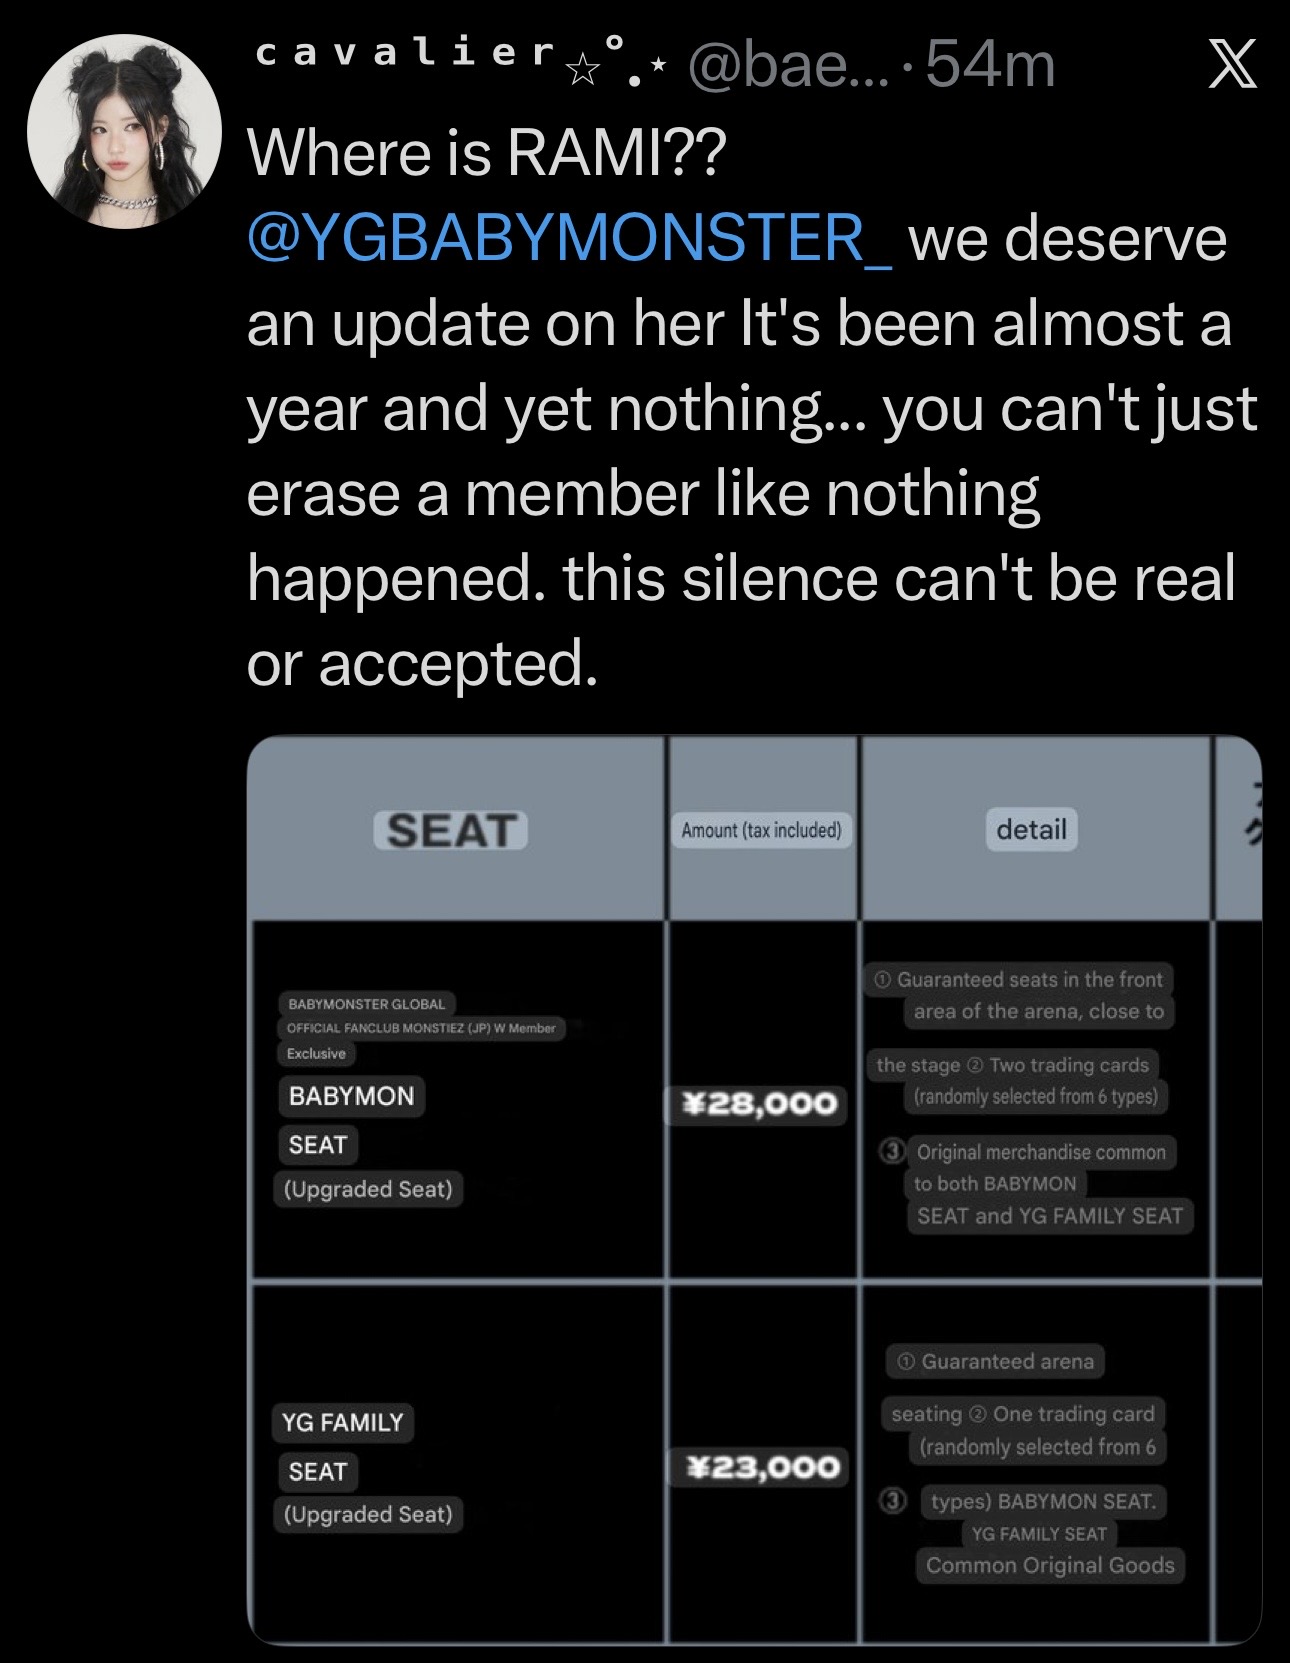This screenshot has height=1663, width=1290.
Task: Select the BABYMON seat label
Action: [x=351, y=1096]
